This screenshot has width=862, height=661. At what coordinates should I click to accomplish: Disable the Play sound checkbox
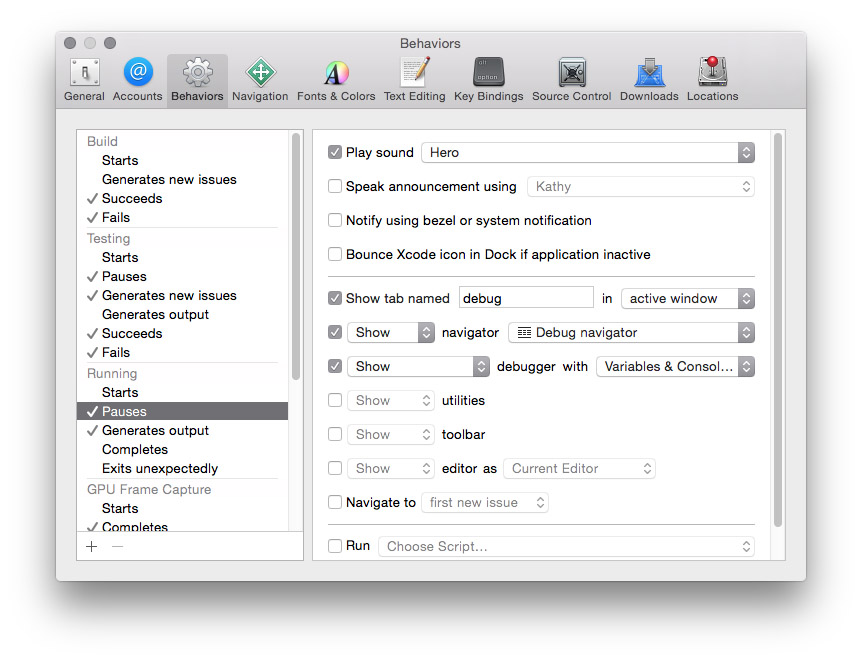pyautogui.click(x=335, y=152)
